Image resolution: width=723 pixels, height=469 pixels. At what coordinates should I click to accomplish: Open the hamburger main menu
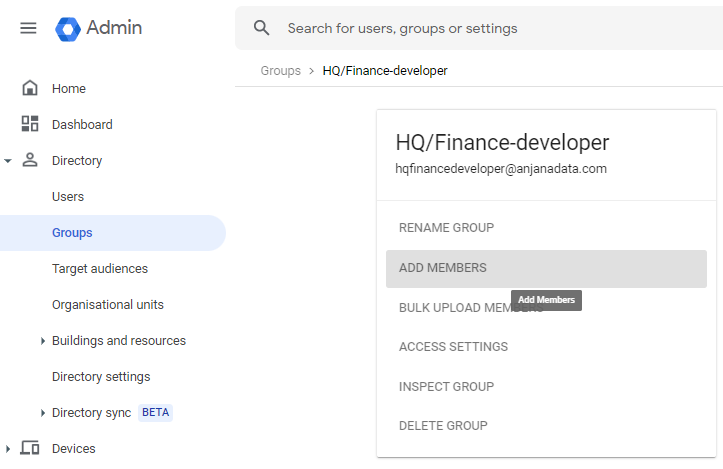coord(28,28)
